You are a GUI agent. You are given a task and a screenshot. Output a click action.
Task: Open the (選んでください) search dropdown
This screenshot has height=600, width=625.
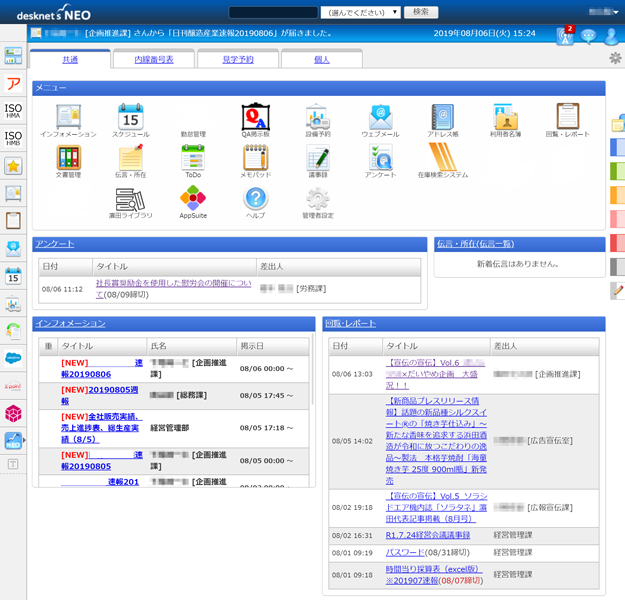point(360,12)
